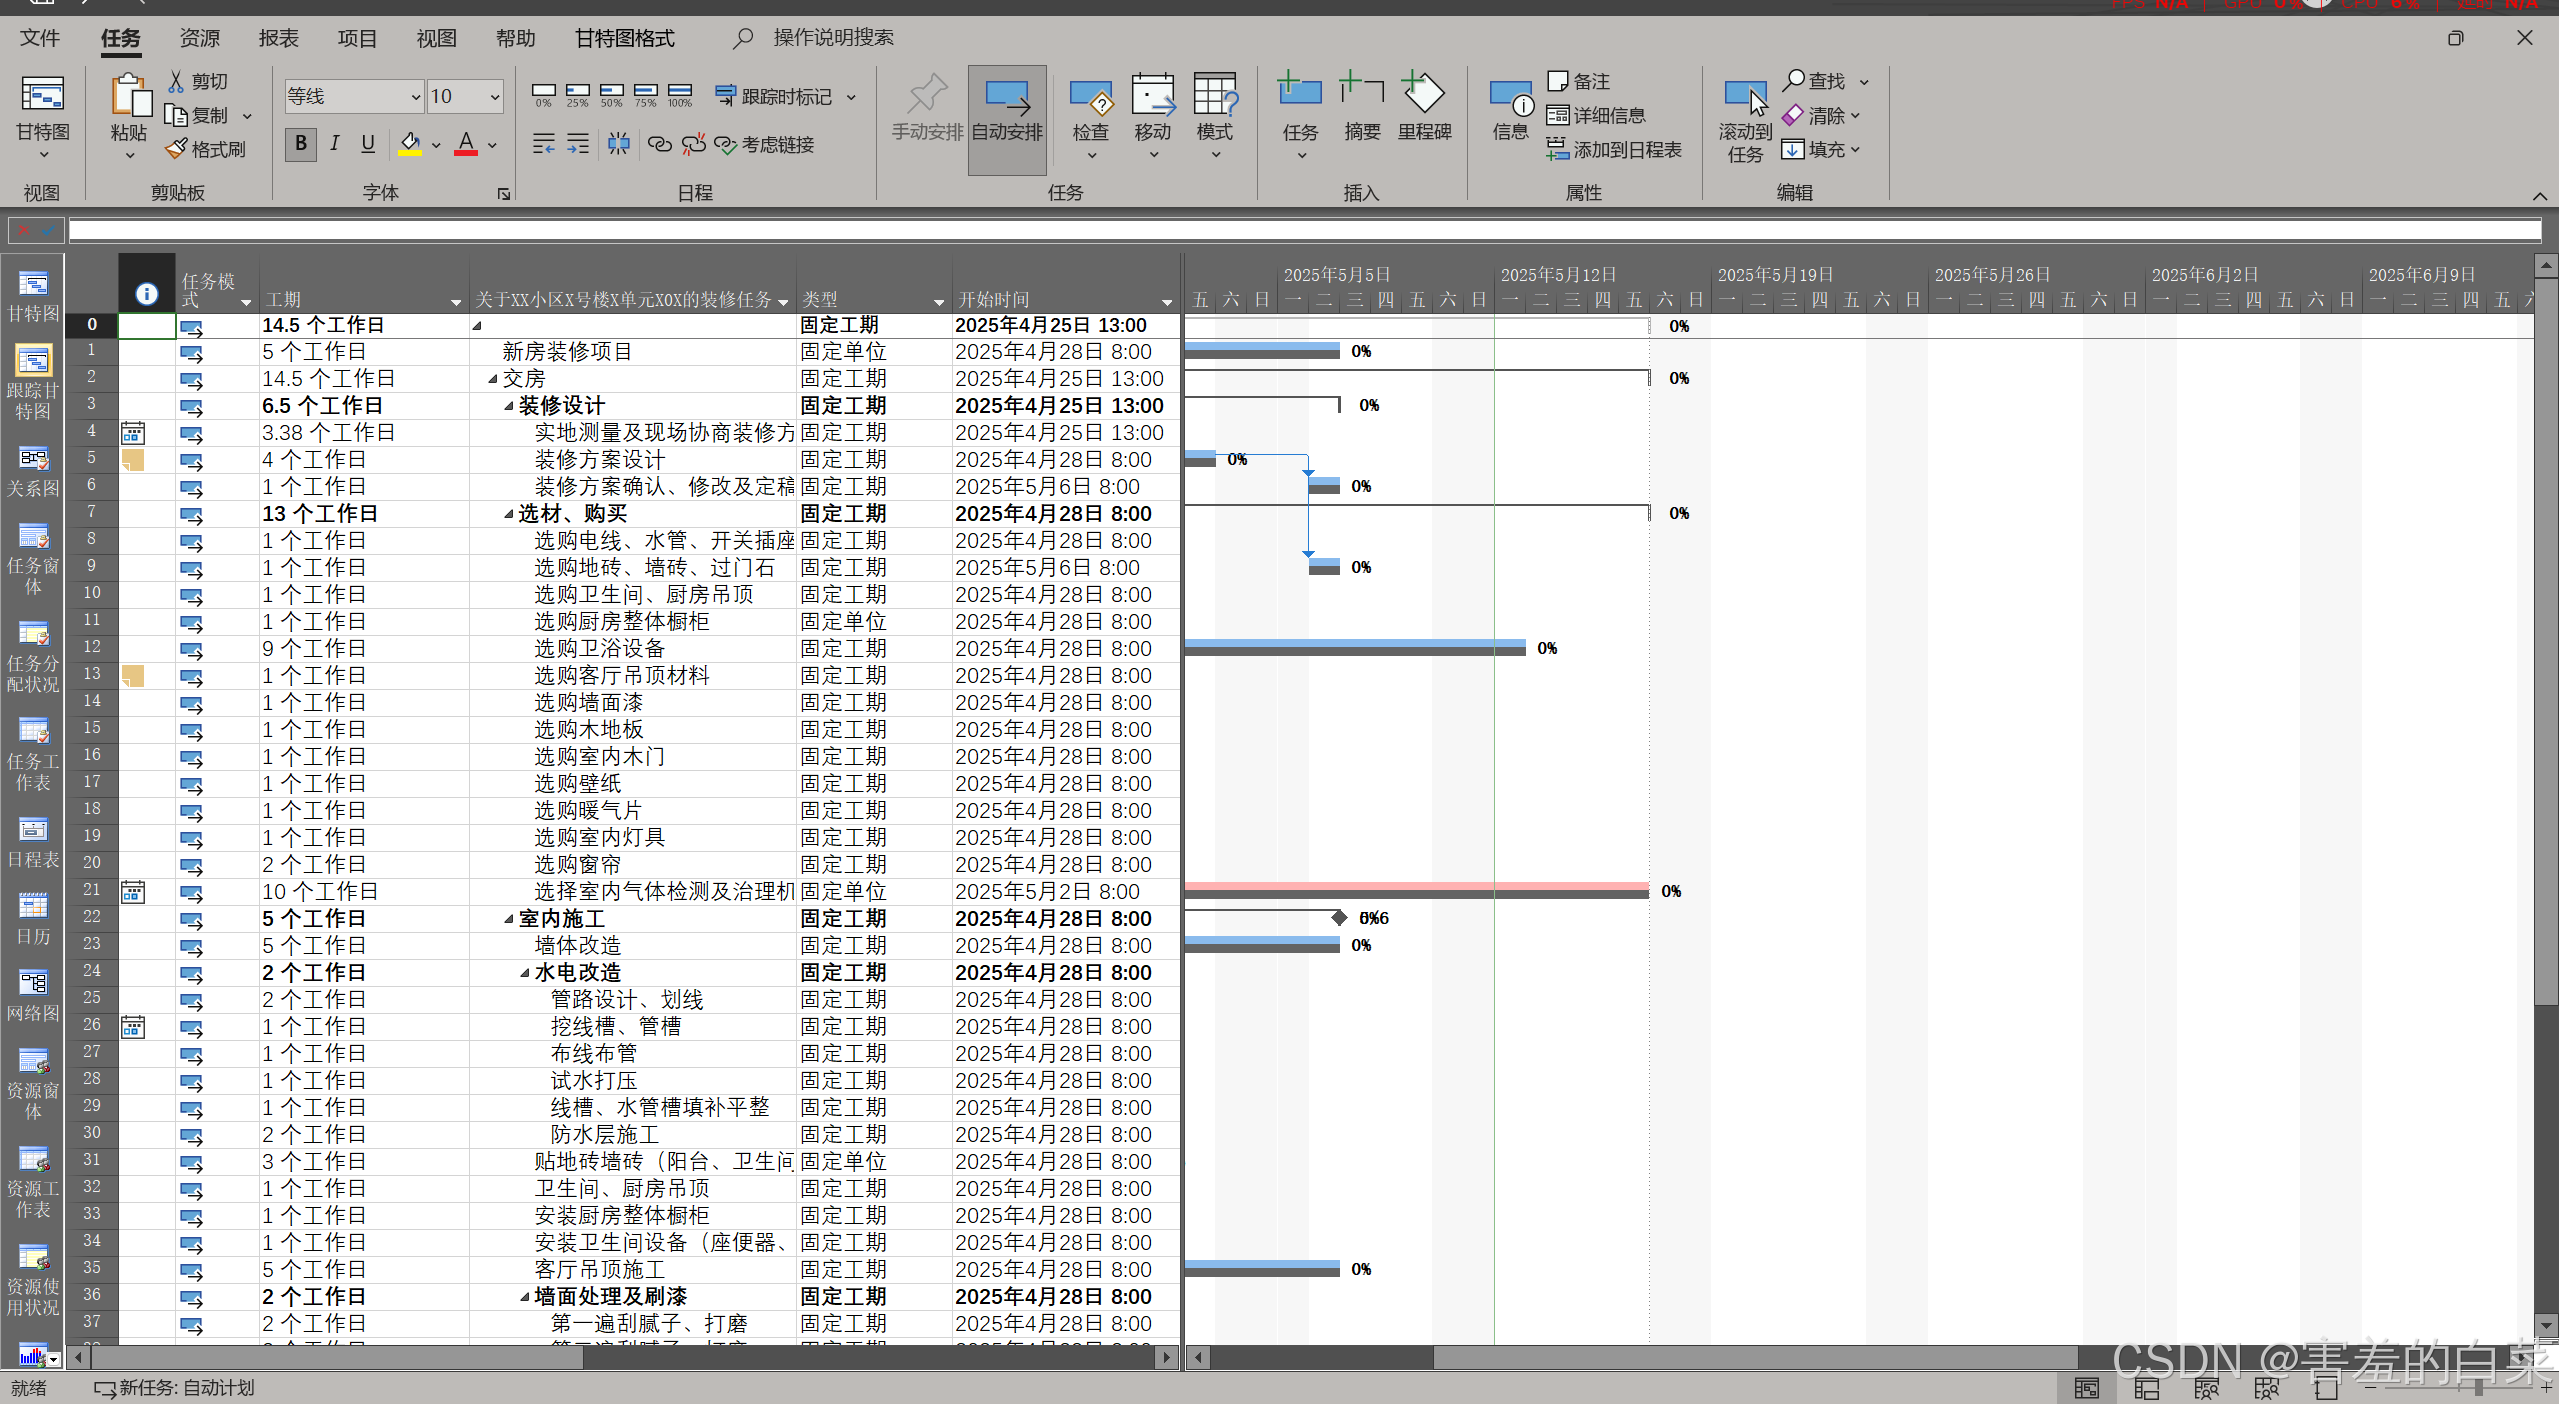The height and width of the screenshot is (1404, 2559).
Task: Open Calendar (日历) view in sidebar
Action: (x=33, y=907)
